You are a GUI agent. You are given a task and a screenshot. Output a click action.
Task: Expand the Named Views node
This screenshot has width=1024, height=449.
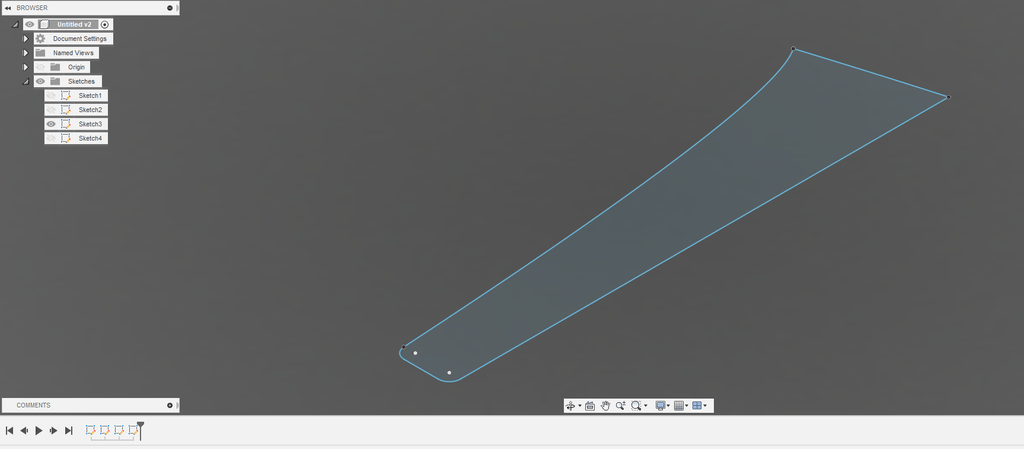click(x=26, y=53)
